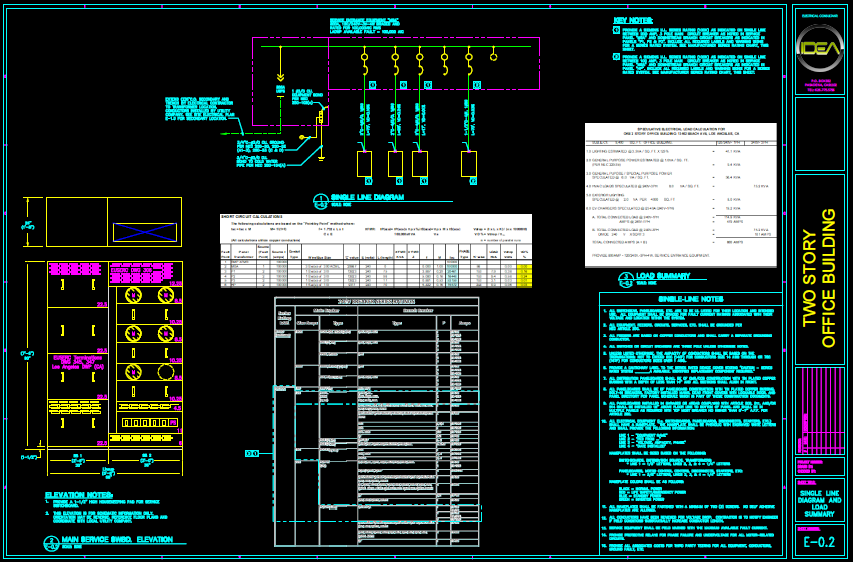
Task: Select the Main Service Swbd. Elevation title bubble
Action: 52,542
